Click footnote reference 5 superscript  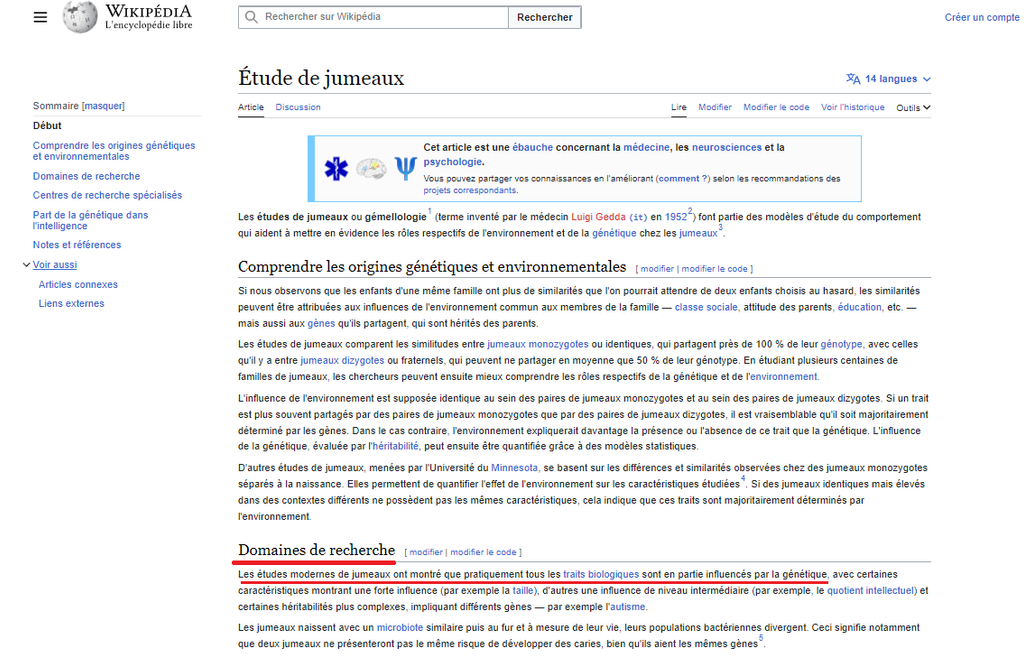pos(761,638)
